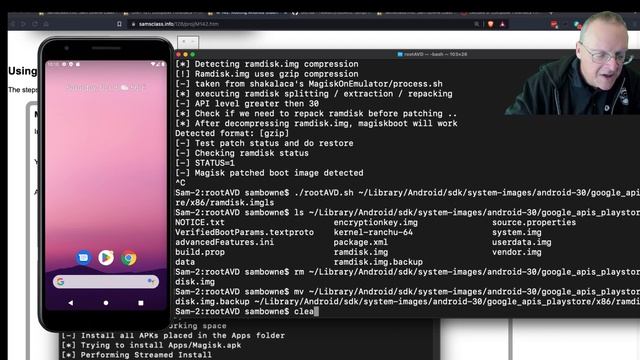Open the Messages app on the emulator
The height and width of the screenshot is (360, 640).
(84, 258)
